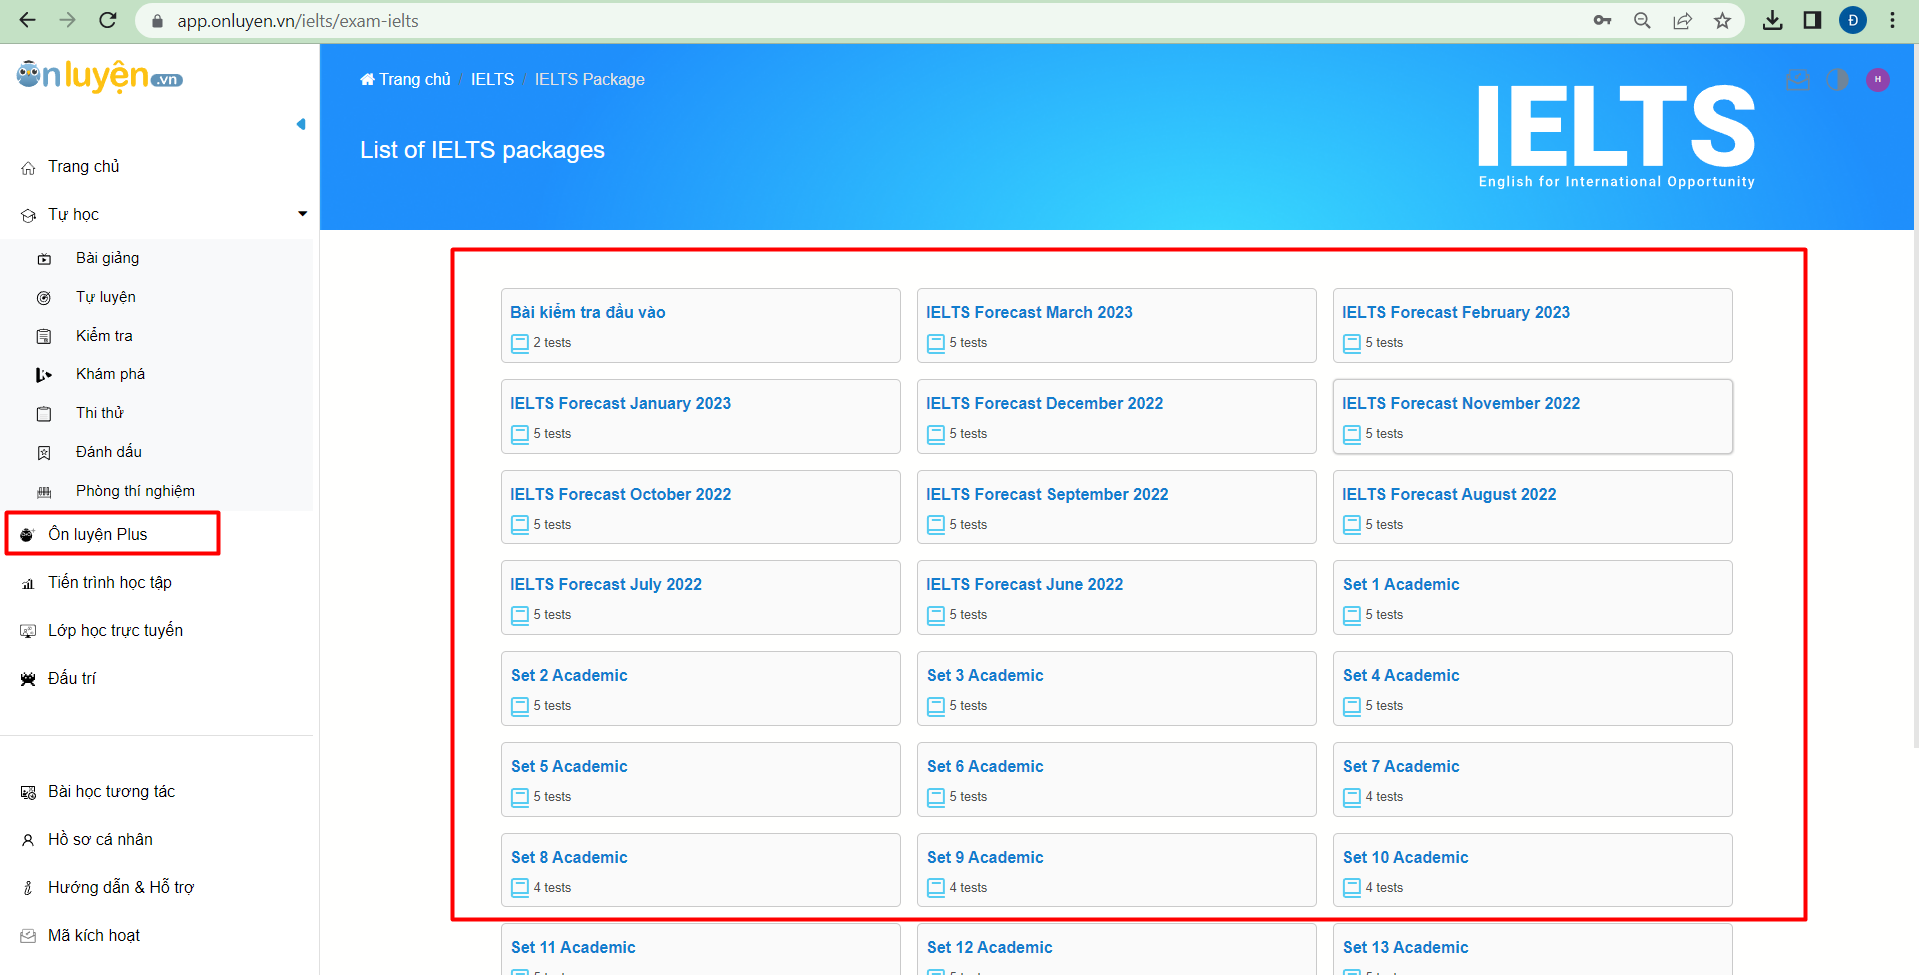Screen dimensions: 1919x975
Task: Open Tự luyện practice
Action: click(105, 297)
